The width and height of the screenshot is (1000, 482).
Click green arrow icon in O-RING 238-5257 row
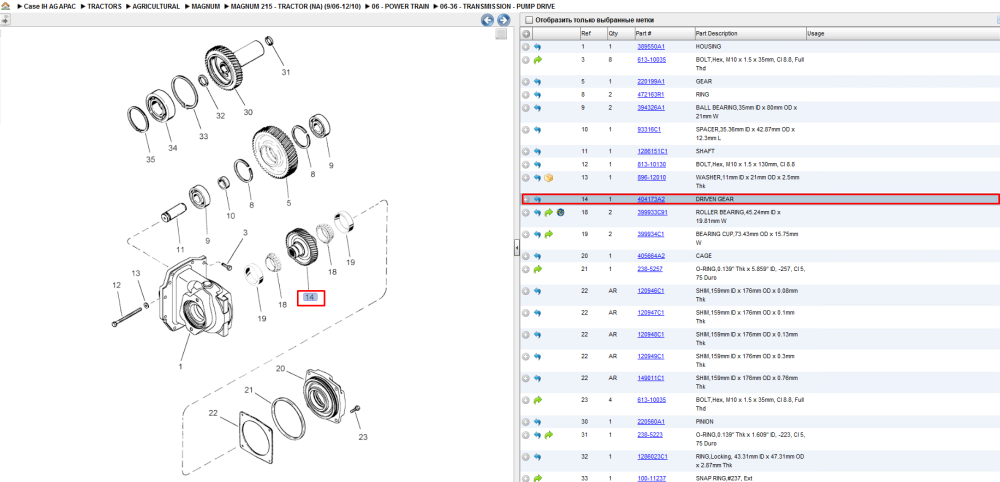click(x=538, y=269)
